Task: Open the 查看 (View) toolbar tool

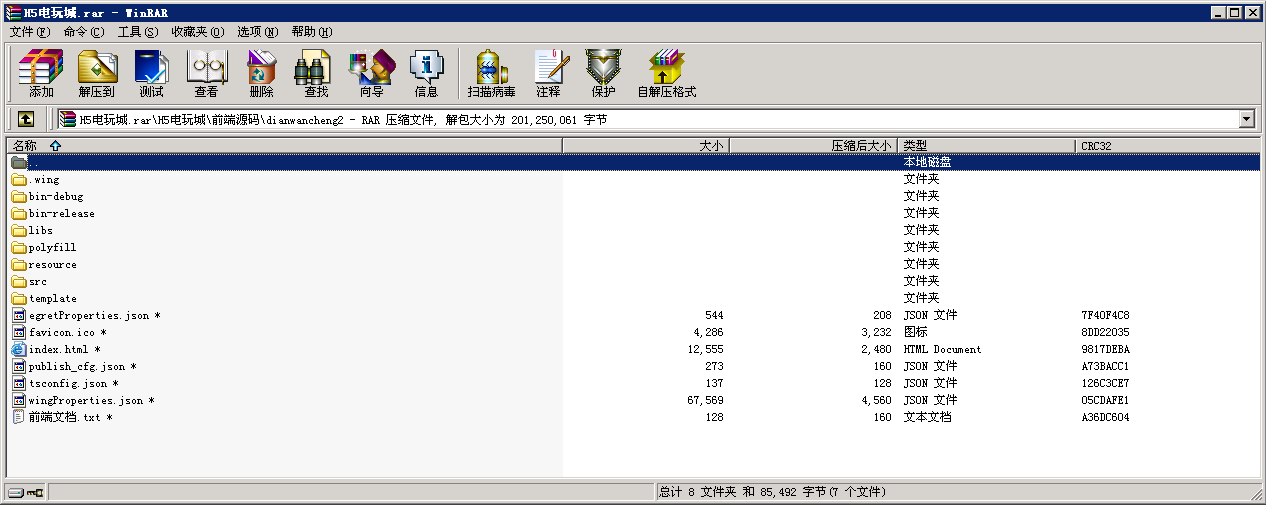Action: click(x=206, y=72)
